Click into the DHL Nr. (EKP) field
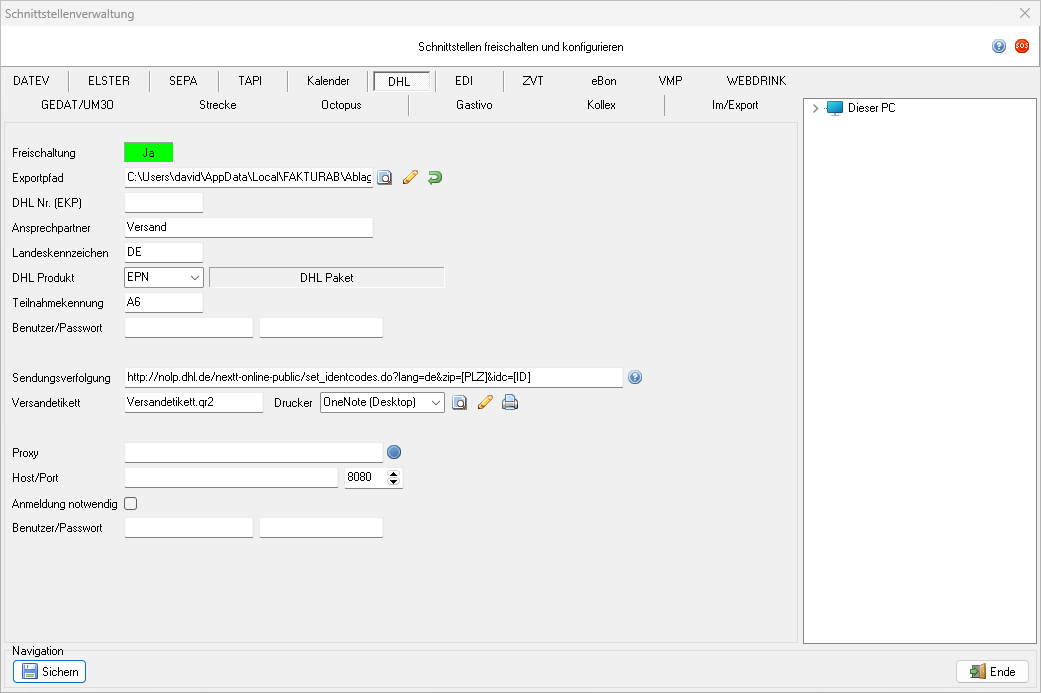The width and height of the screenshot is (1041, 693). point(164,203)
